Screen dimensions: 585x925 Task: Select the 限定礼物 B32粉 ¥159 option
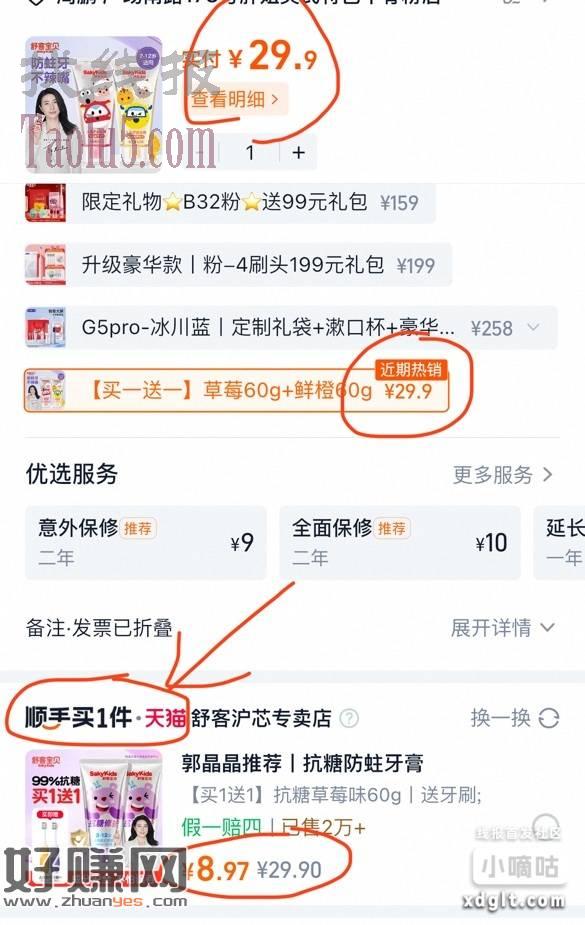coord(230,202)
